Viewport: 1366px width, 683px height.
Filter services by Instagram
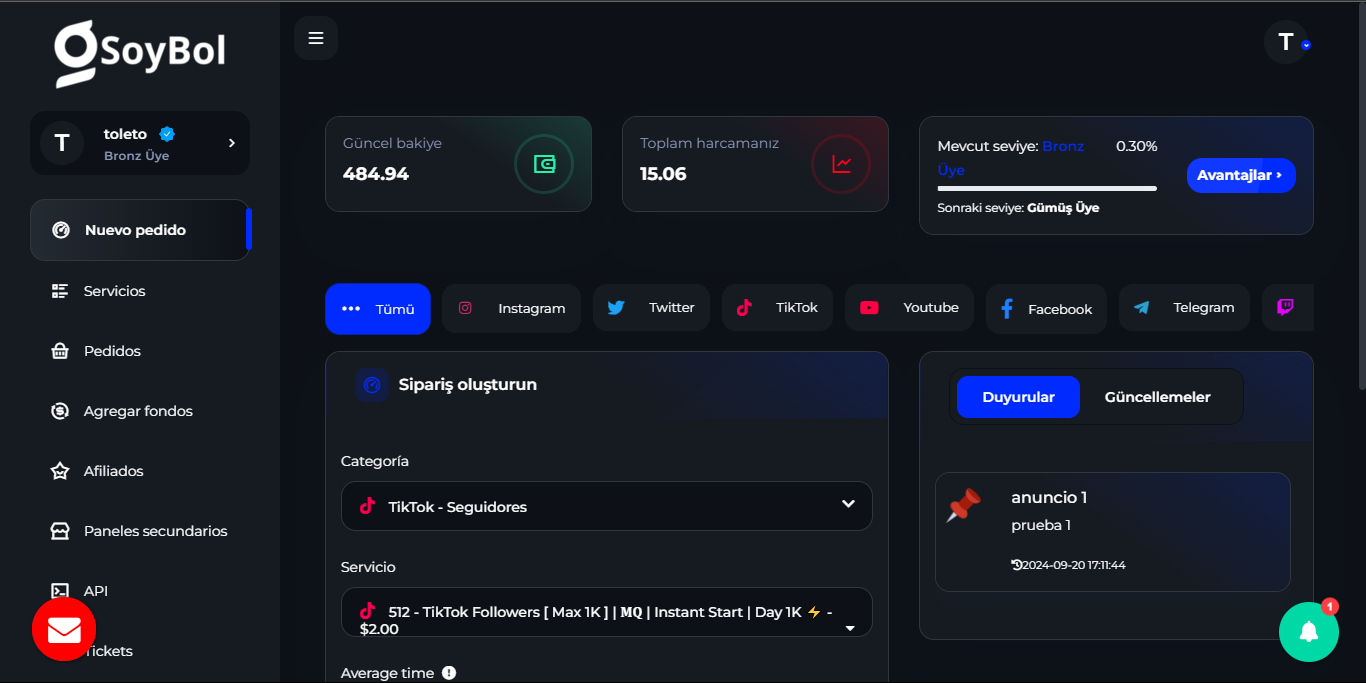point(511,308)
